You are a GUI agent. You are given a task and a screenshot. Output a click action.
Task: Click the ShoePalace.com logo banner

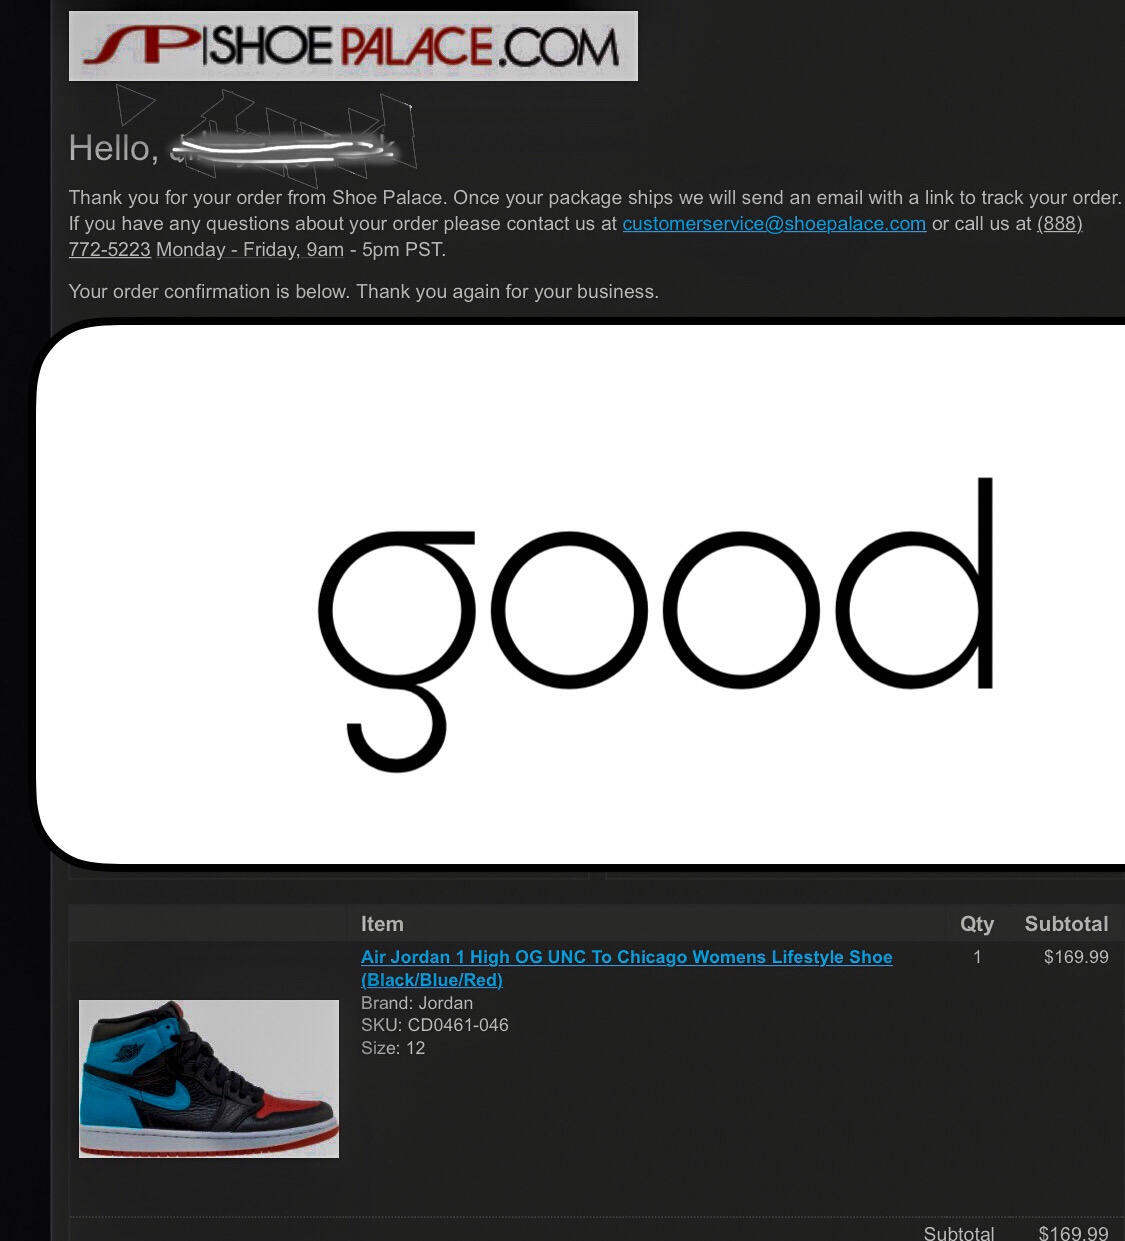[x=353, y=46]
